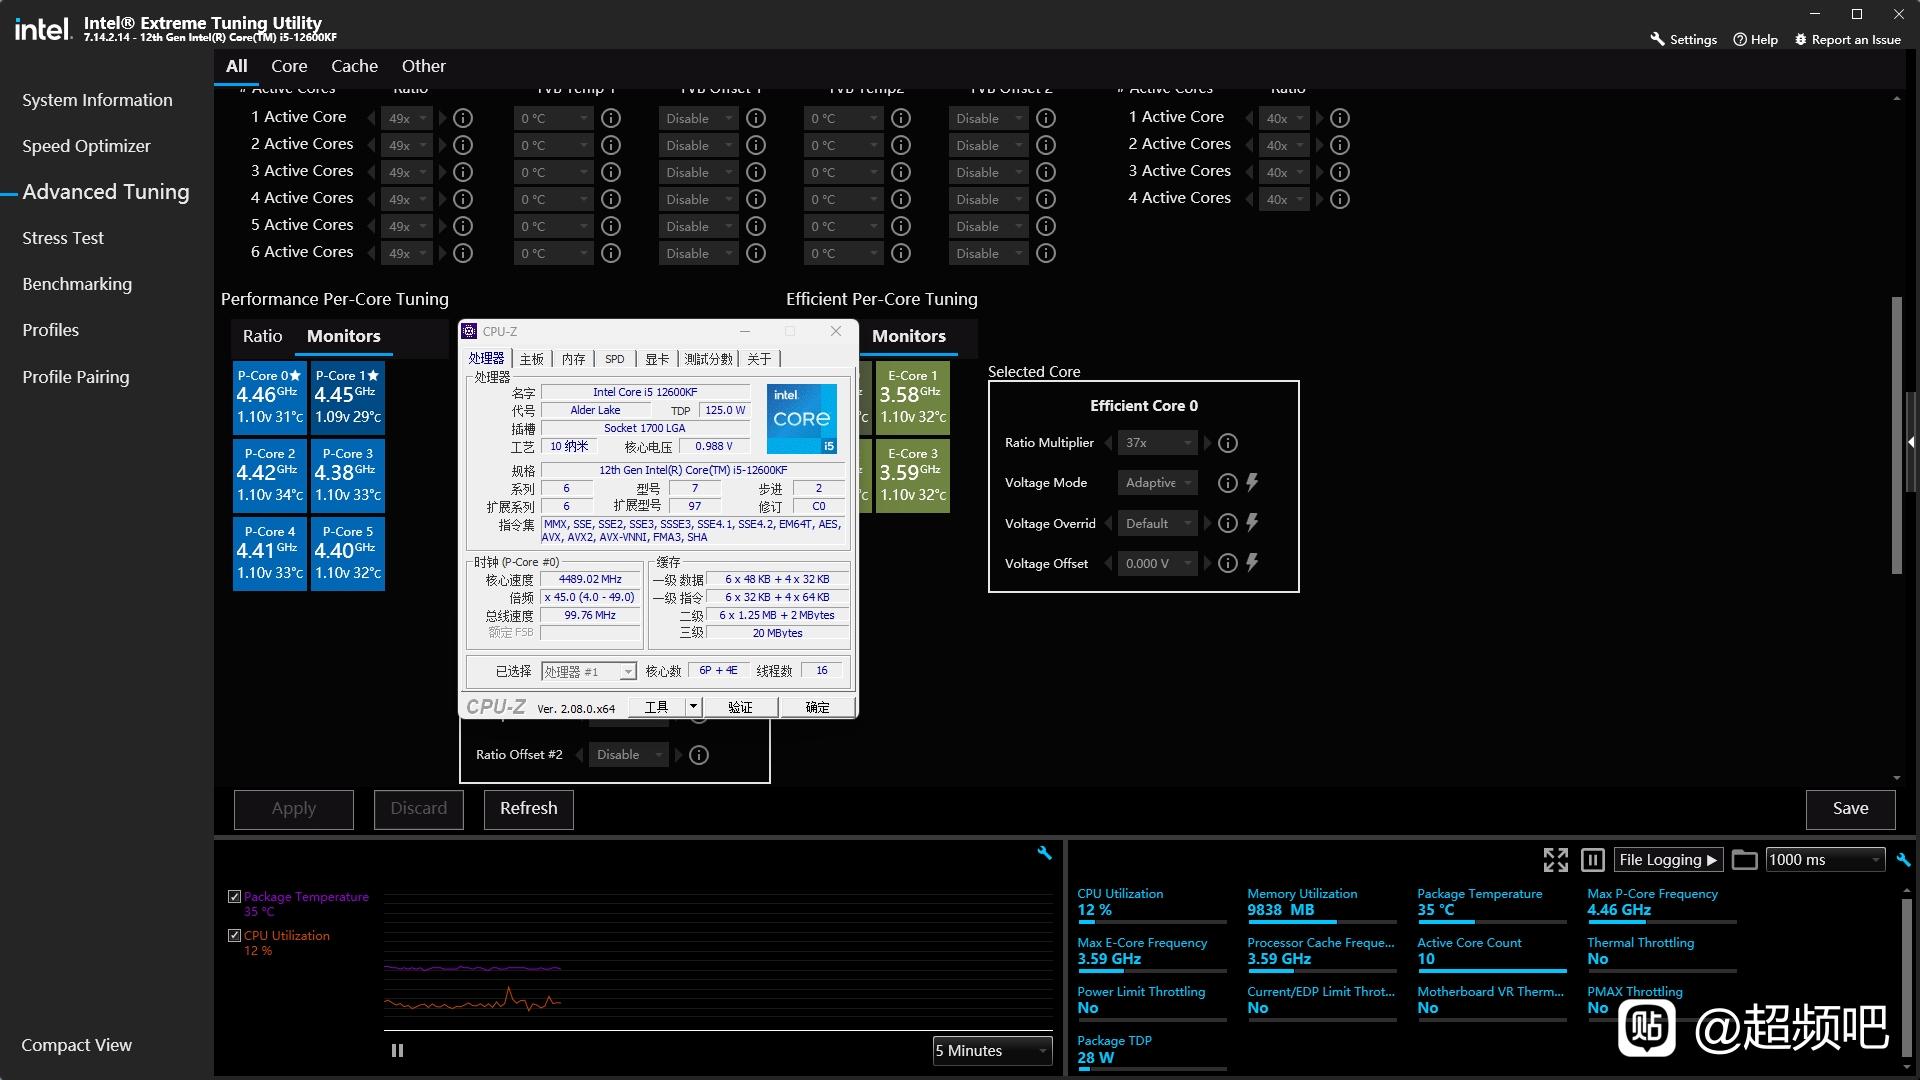Show info icon for Voltage Mode

point(1228,483)
